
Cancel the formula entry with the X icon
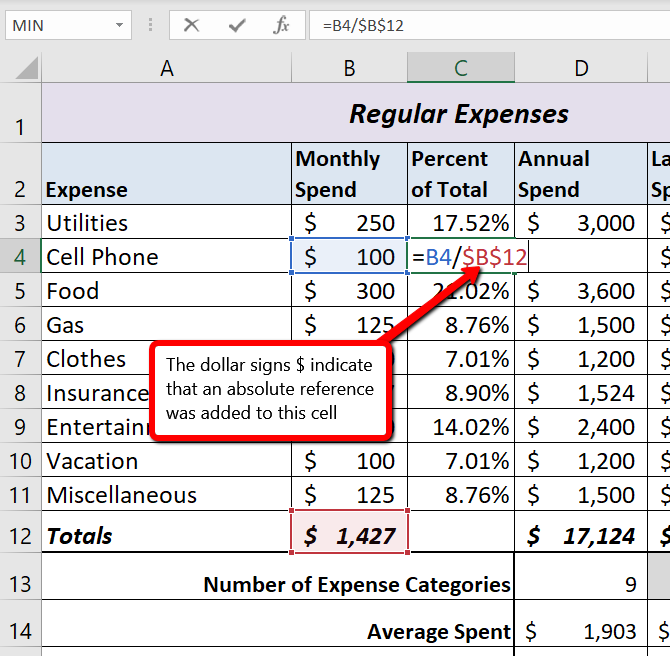(191, 25)
